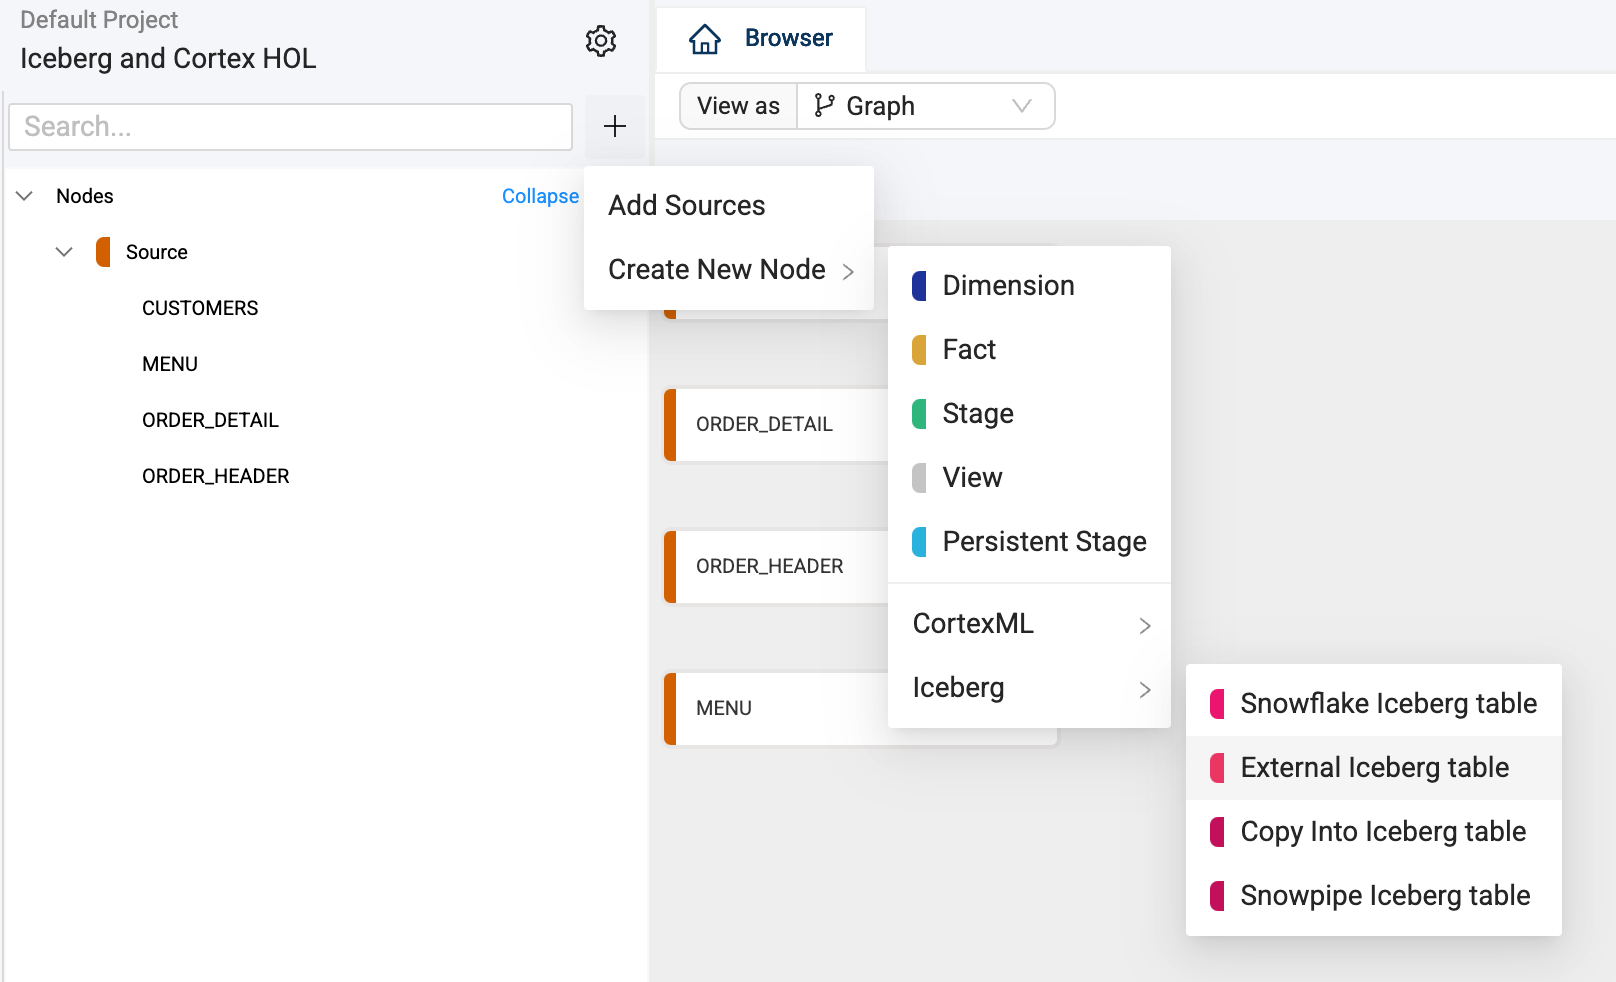Viewport: 1616px width, 982px height.
Task: Click the cyan Persistent Stage marker
Action: (919, 542)
